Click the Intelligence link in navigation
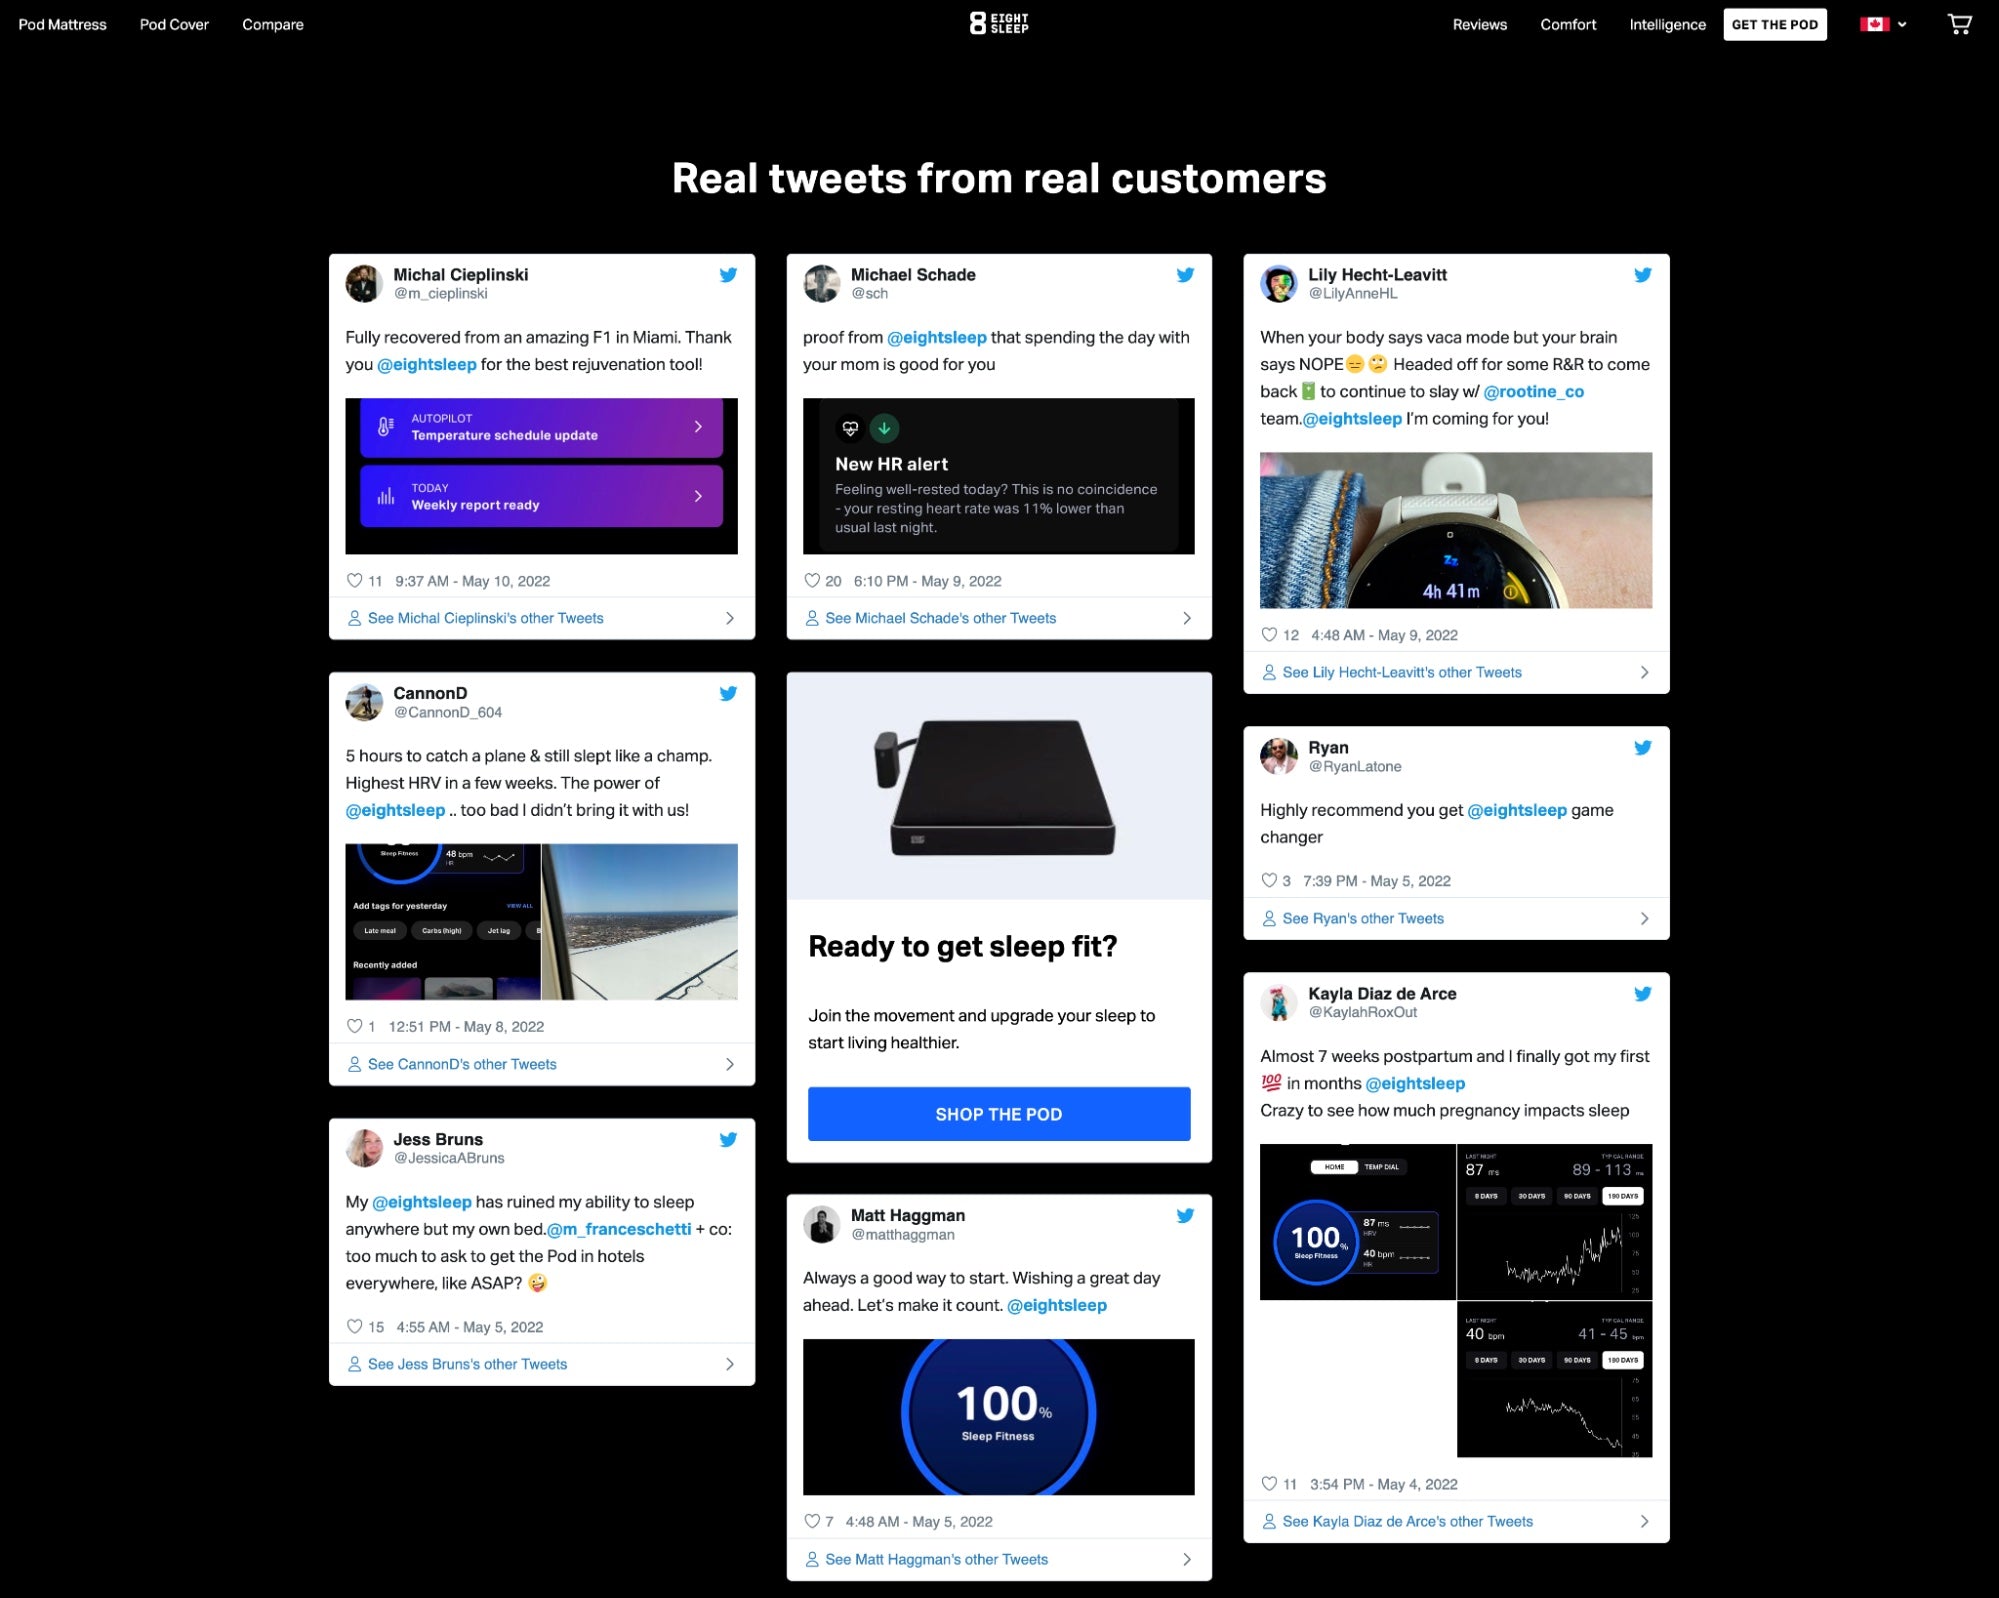Image resolution: width=1999 pixels, height=1598 pixels. click(x=1668, y=23)
